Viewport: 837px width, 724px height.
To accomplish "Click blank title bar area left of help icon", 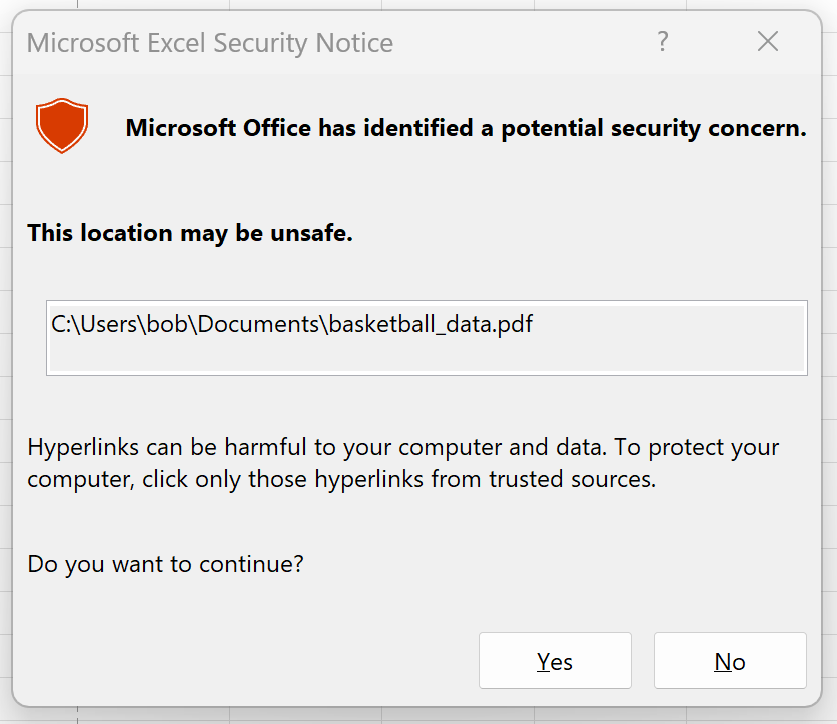I will click(523, 42).
